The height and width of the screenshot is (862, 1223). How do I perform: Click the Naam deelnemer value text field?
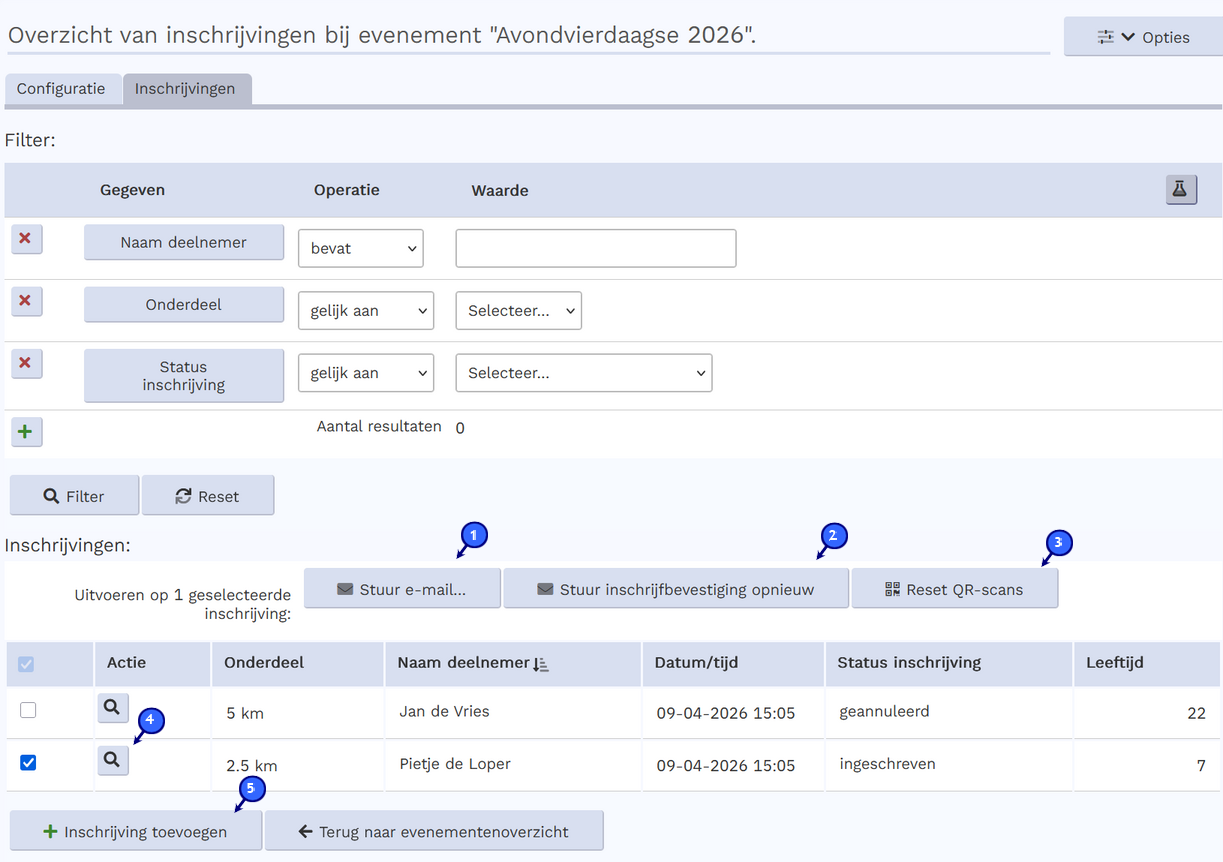(595, 249)
